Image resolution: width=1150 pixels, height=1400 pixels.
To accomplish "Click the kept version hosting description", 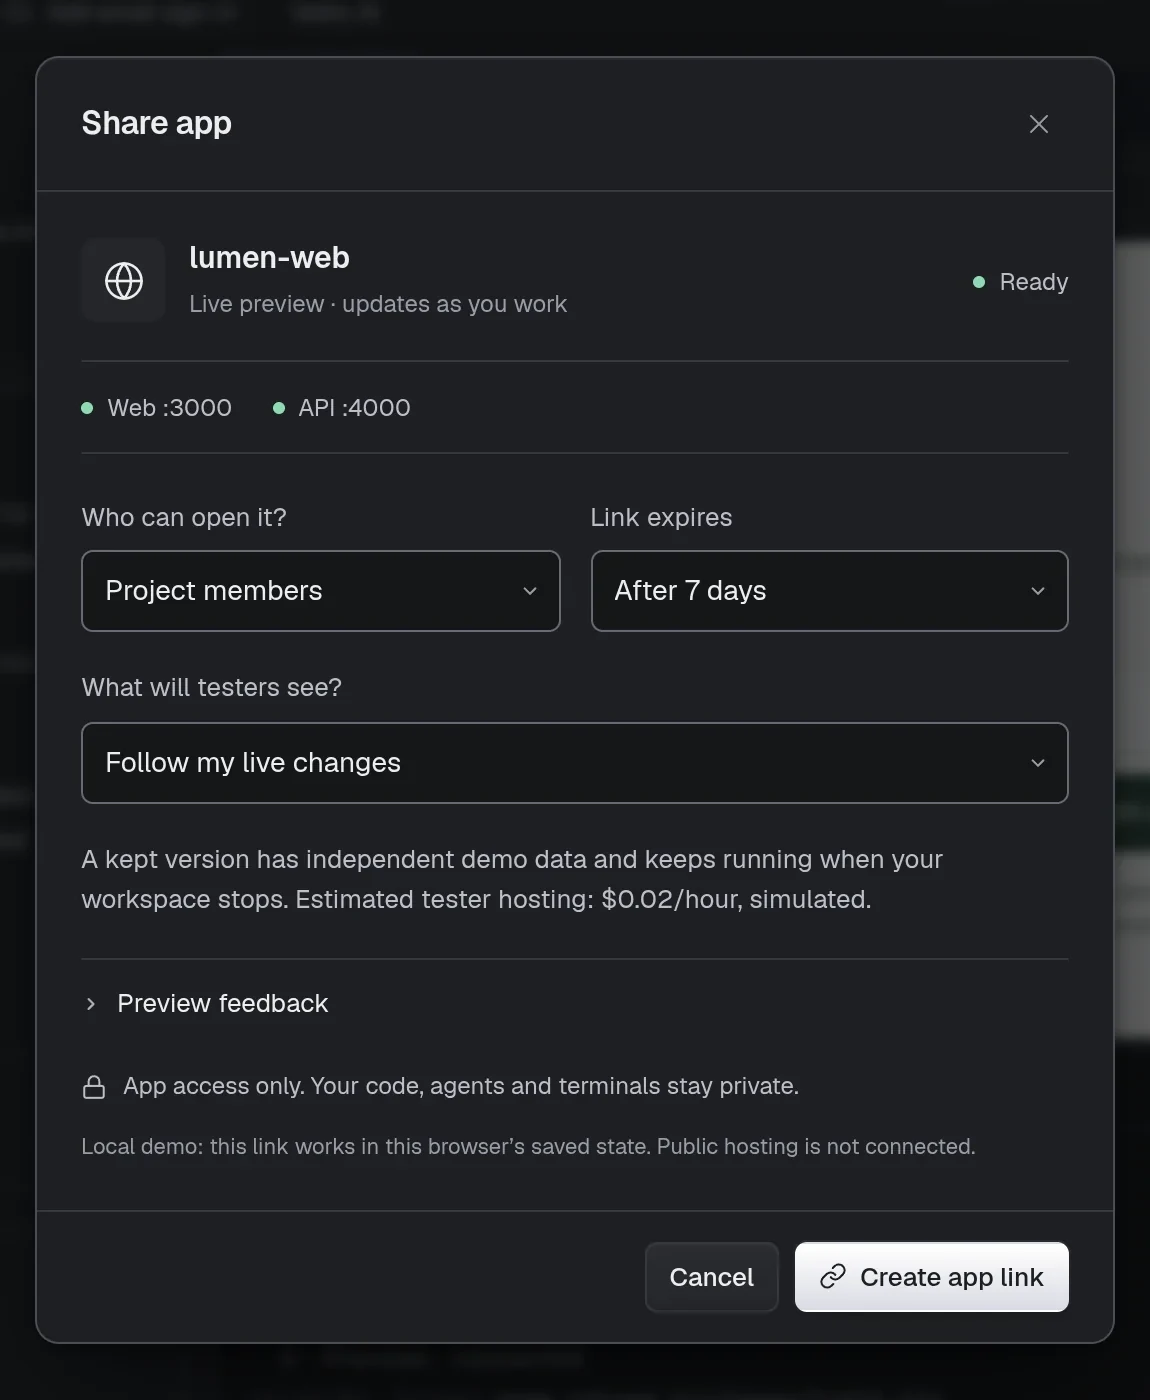I will pyautogui.click(x=512, y=879).
